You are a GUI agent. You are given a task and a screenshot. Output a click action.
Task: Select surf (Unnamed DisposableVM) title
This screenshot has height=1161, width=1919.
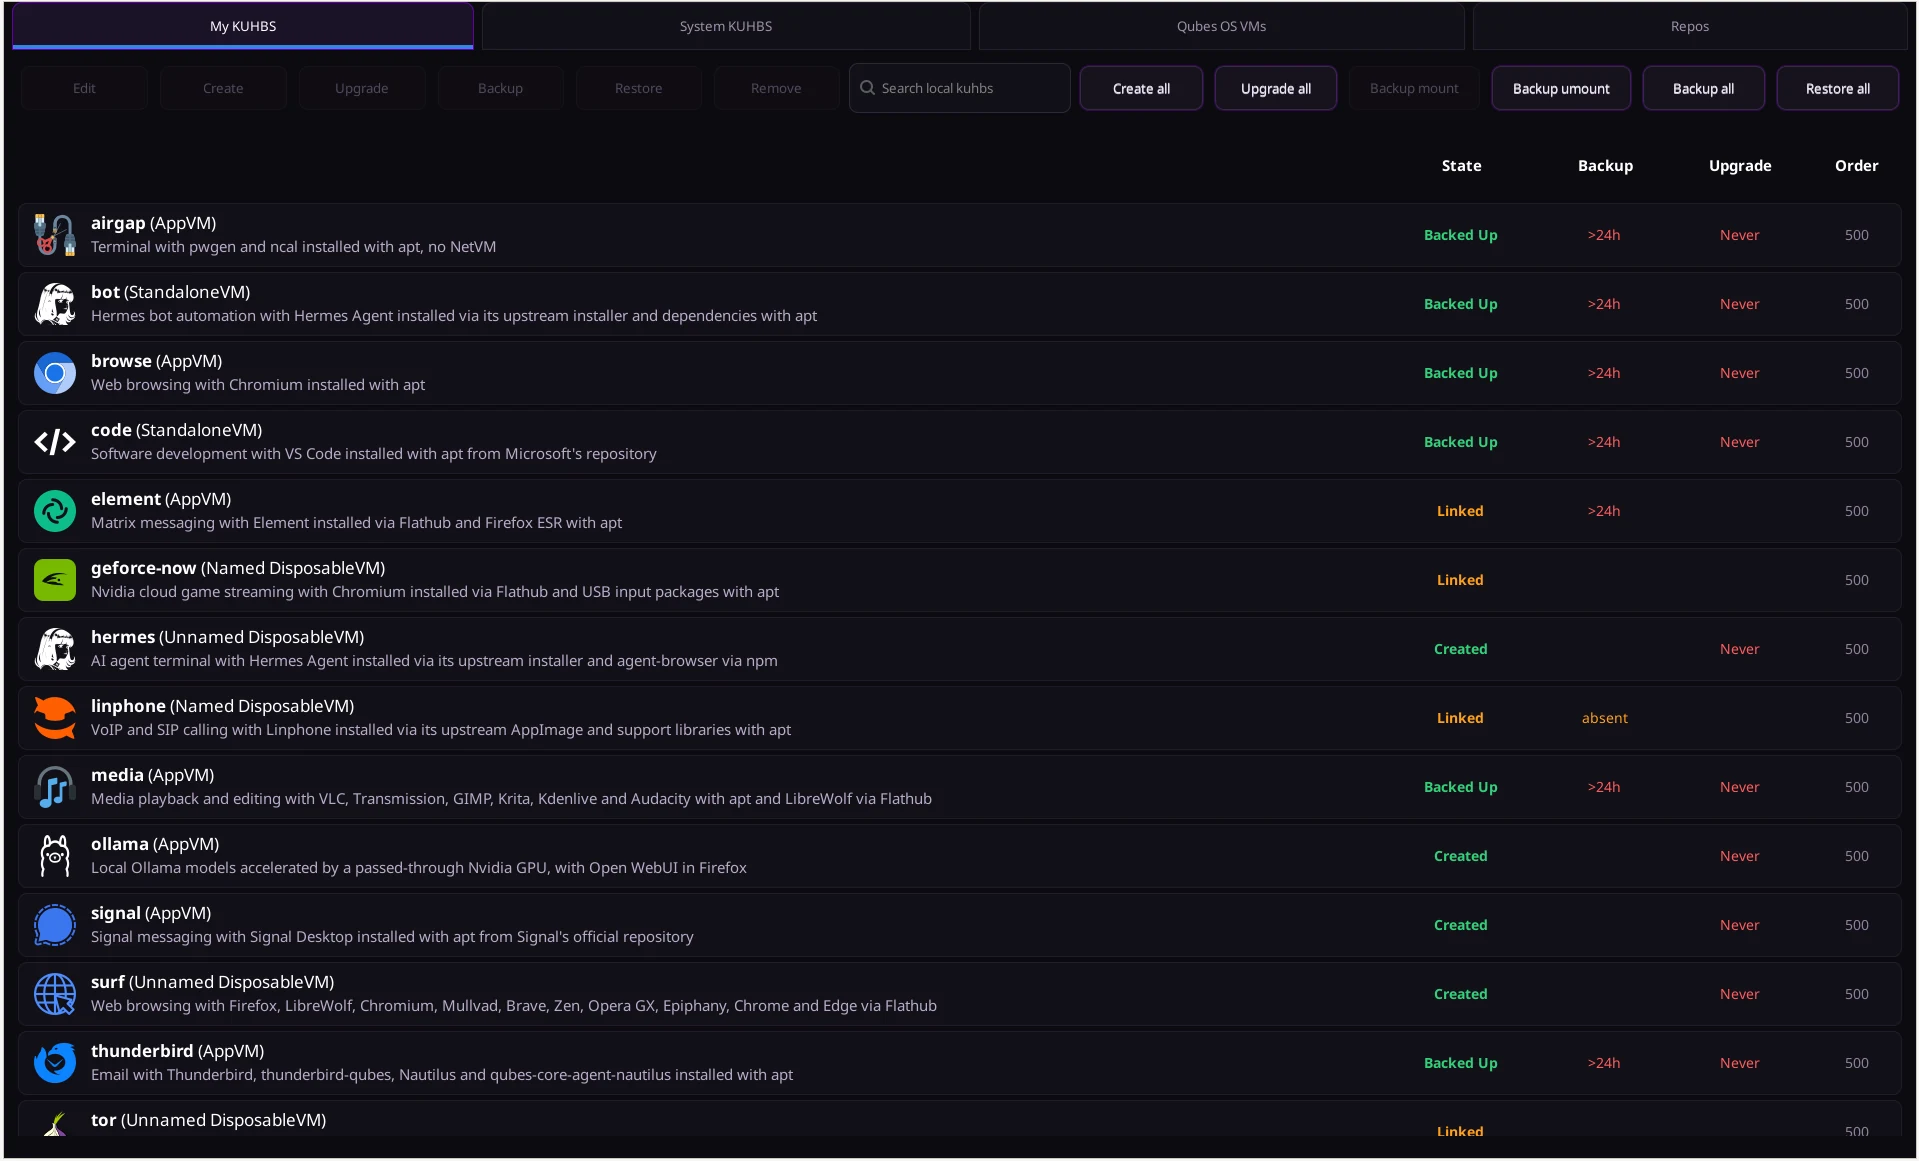pyautogui.click(x=212, y=982)
